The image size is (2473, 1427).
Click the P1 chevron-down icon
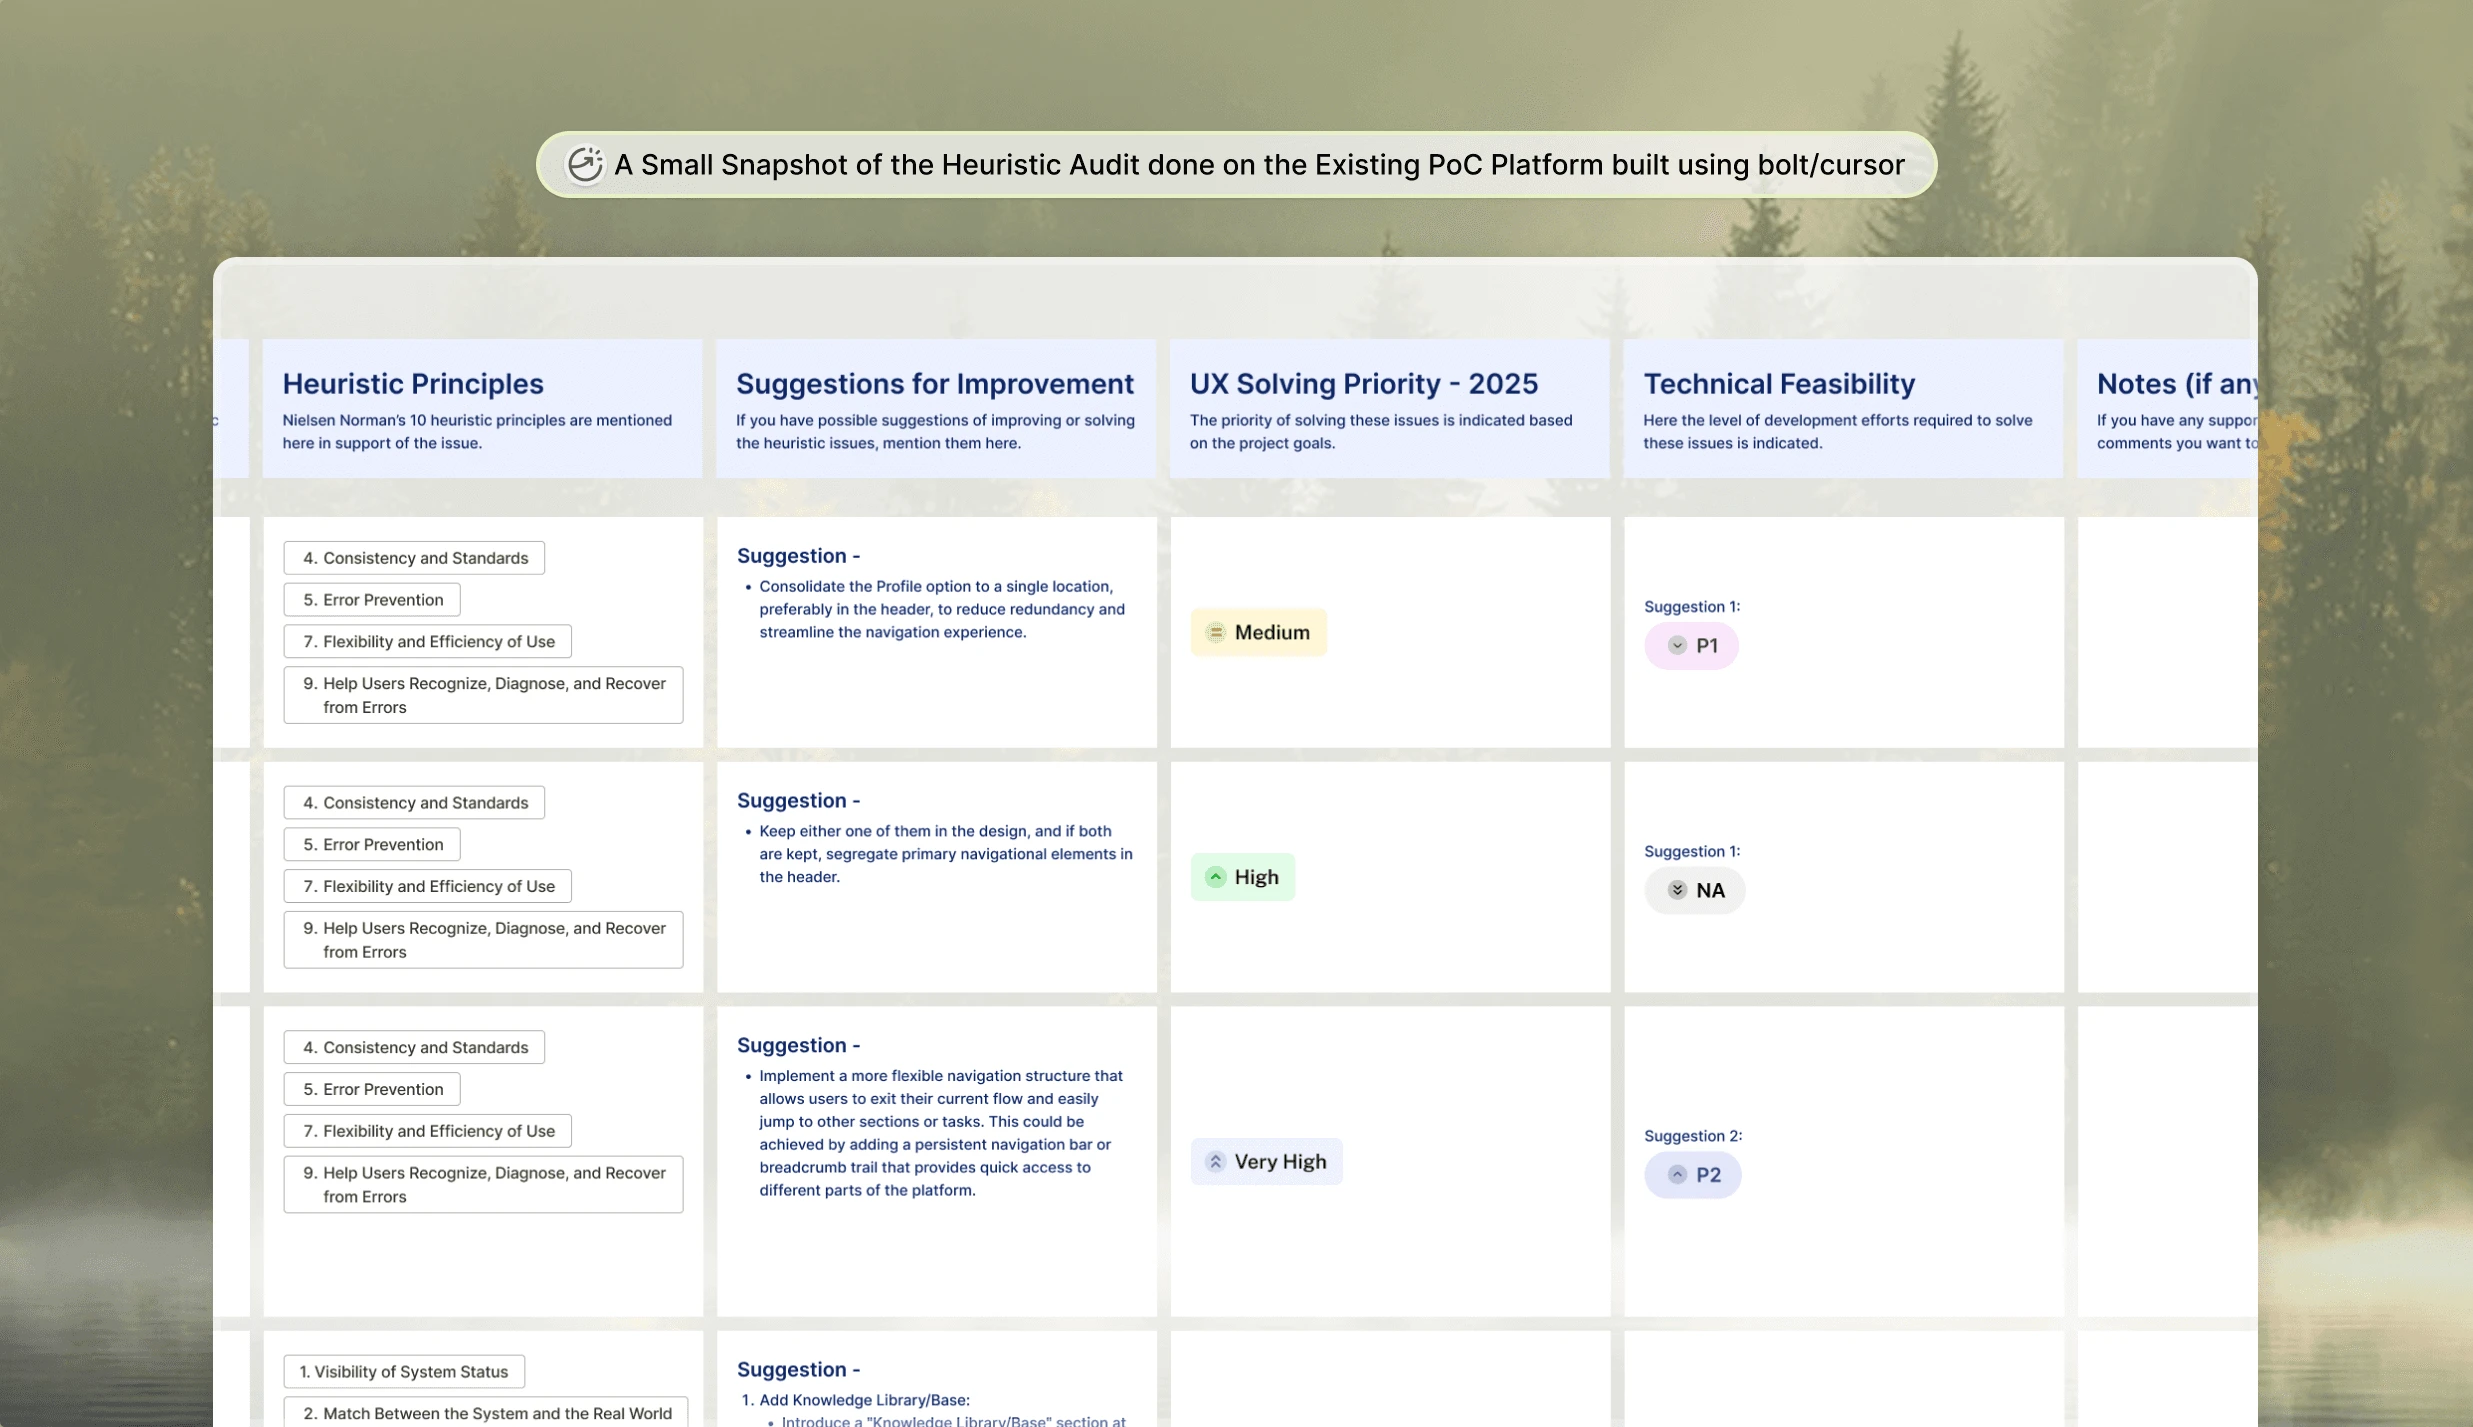click(1677, 646)
